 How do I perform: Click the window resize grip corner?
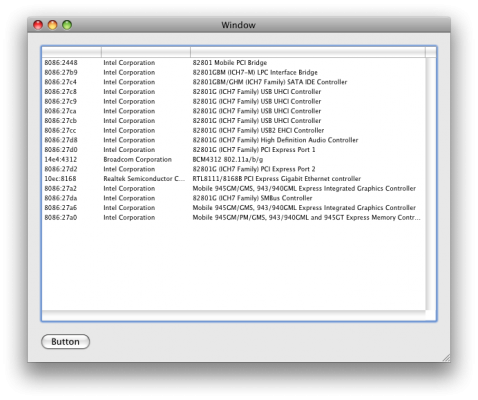446,358
